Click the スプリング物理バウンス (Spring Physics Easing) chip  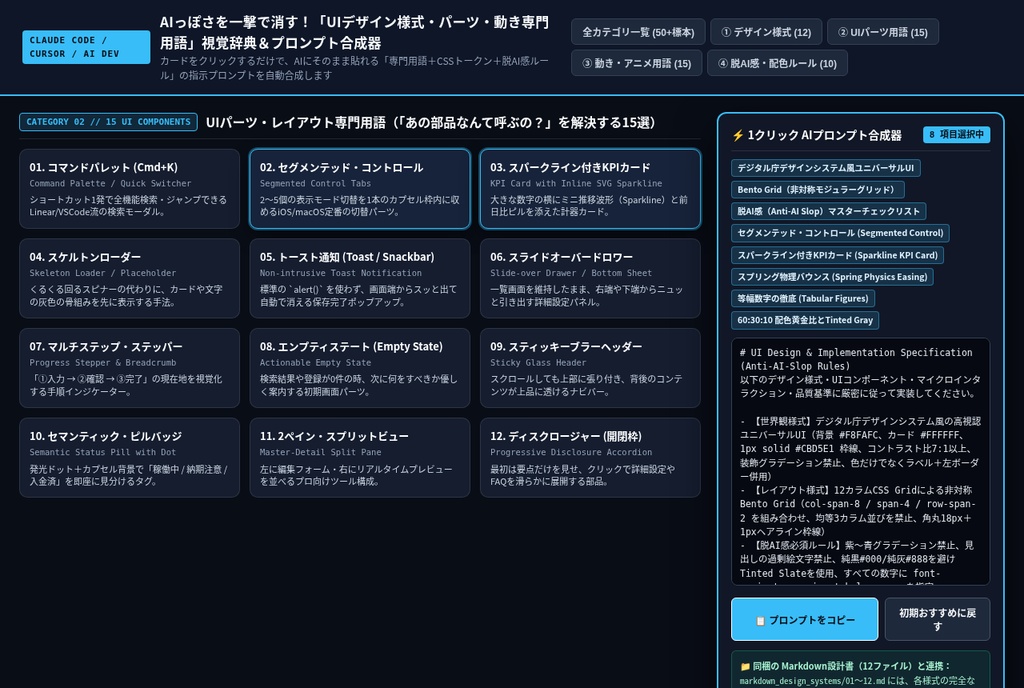[x=832, y=277]
